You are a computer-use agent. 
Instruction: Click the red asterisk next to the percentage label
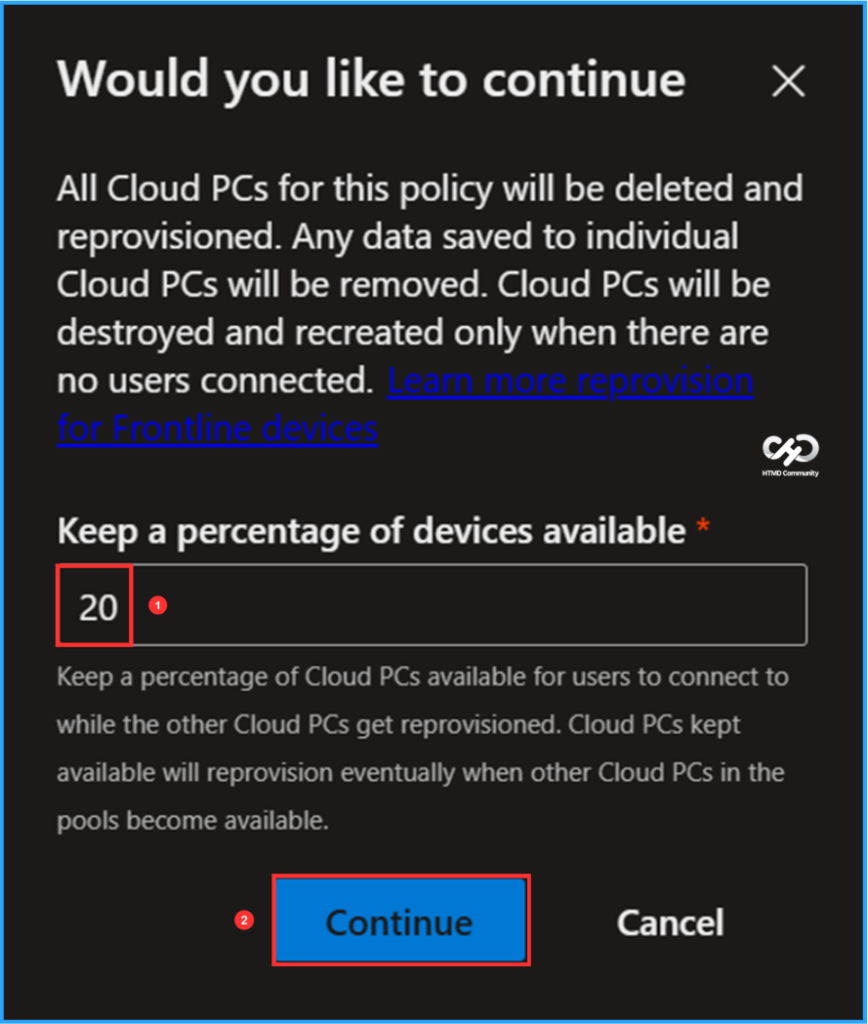(703, 528)
